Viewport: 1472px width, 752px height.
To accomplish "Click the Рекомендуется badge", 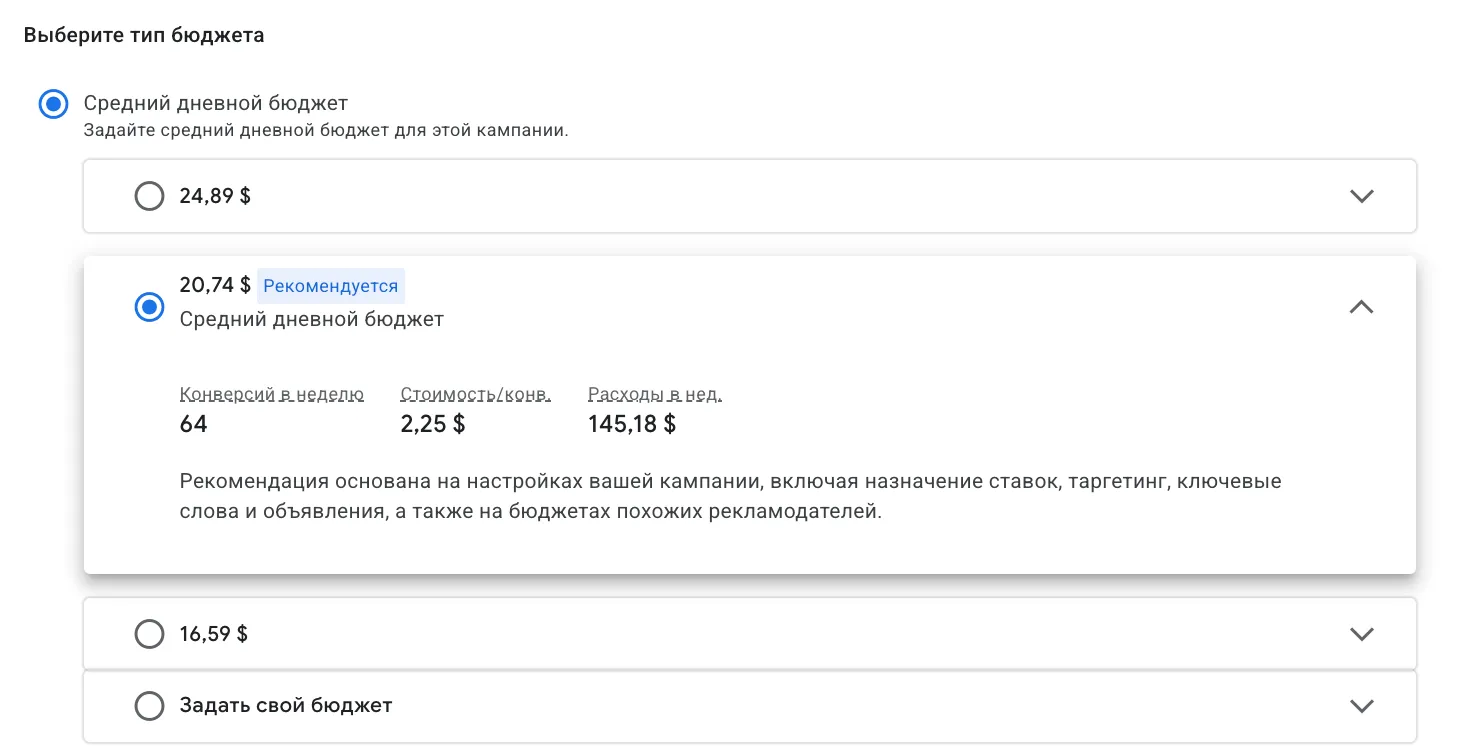I will pyautogui.click(x=331, y=286).
